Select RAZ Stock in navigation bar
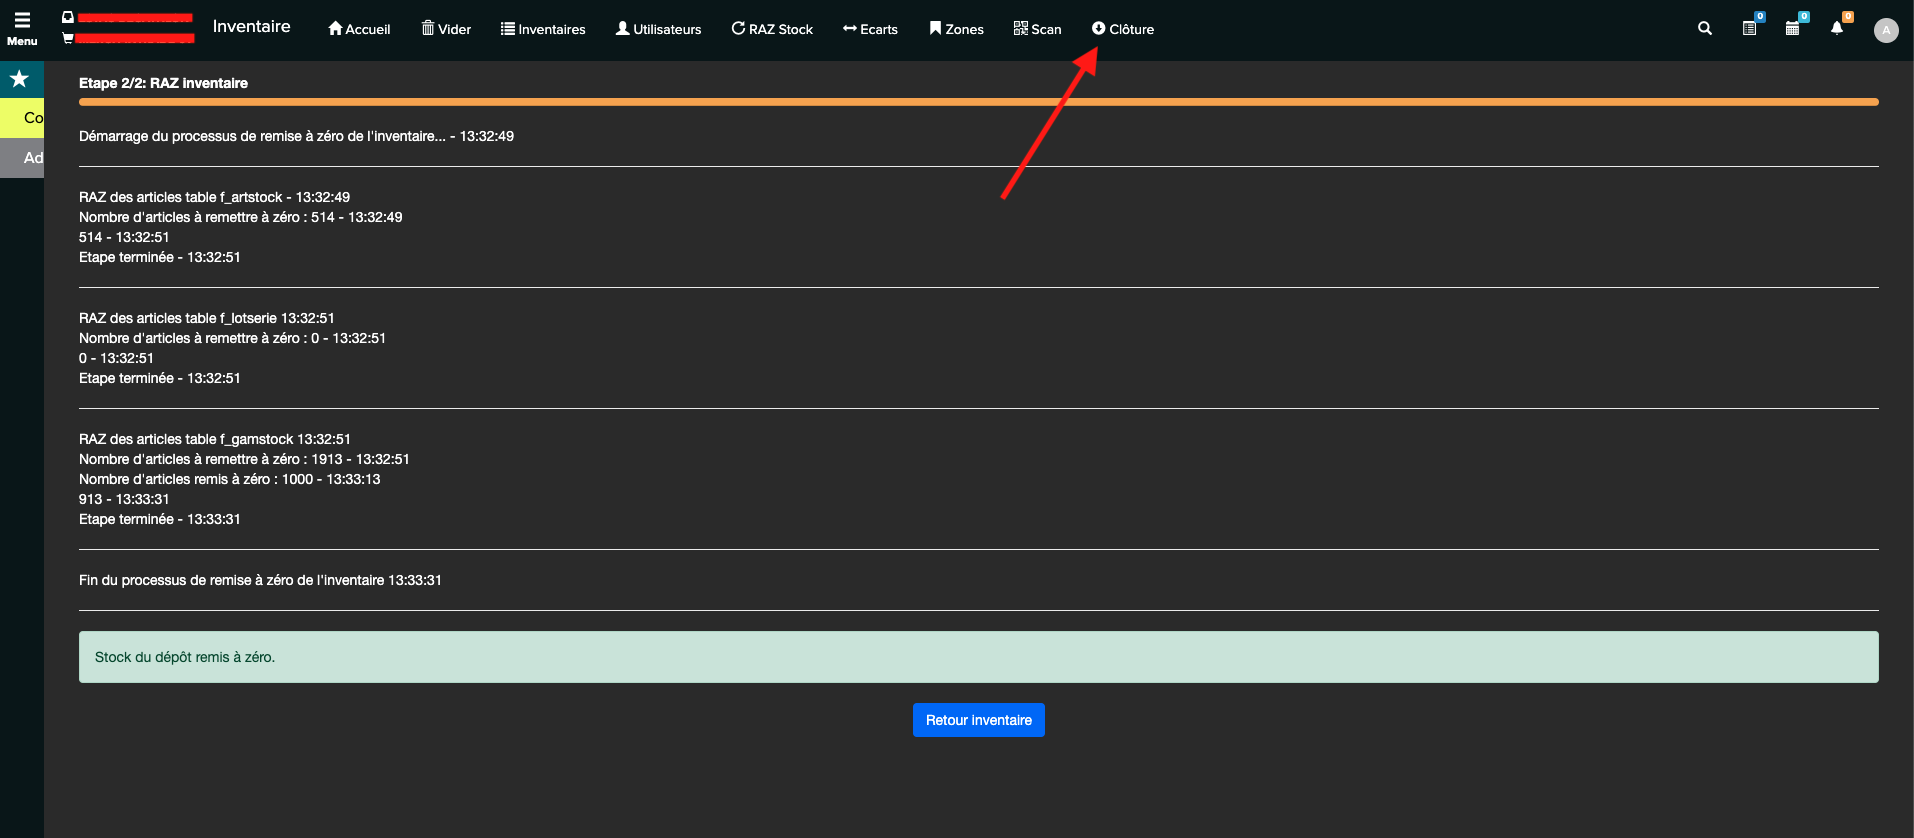 (x=772, y=29)
